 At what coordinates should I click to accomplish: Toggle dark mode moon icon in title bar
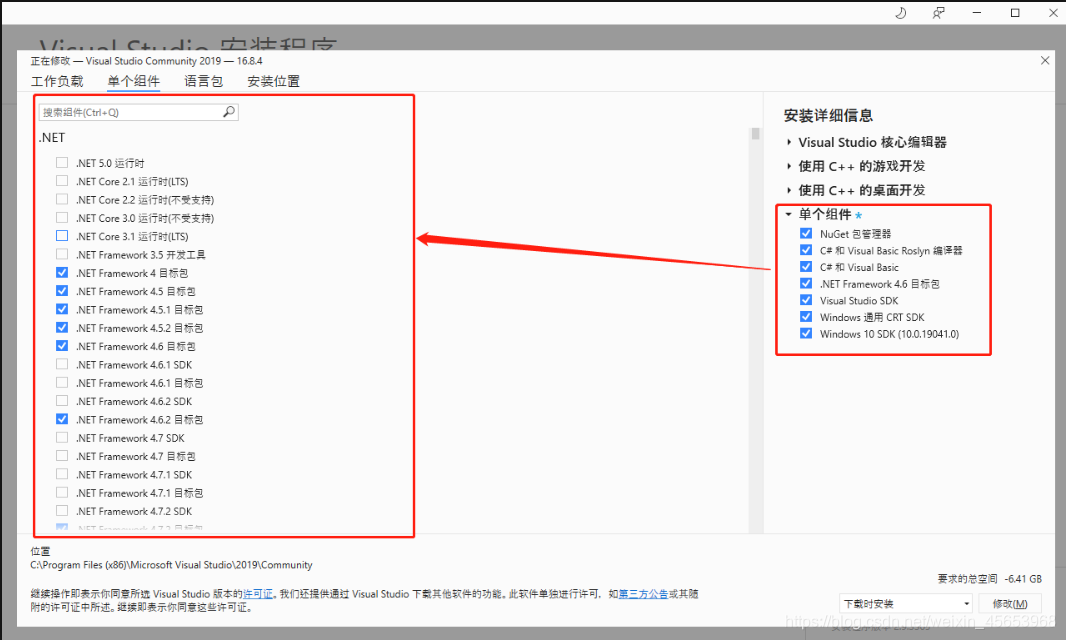click(x=901, y=13)
